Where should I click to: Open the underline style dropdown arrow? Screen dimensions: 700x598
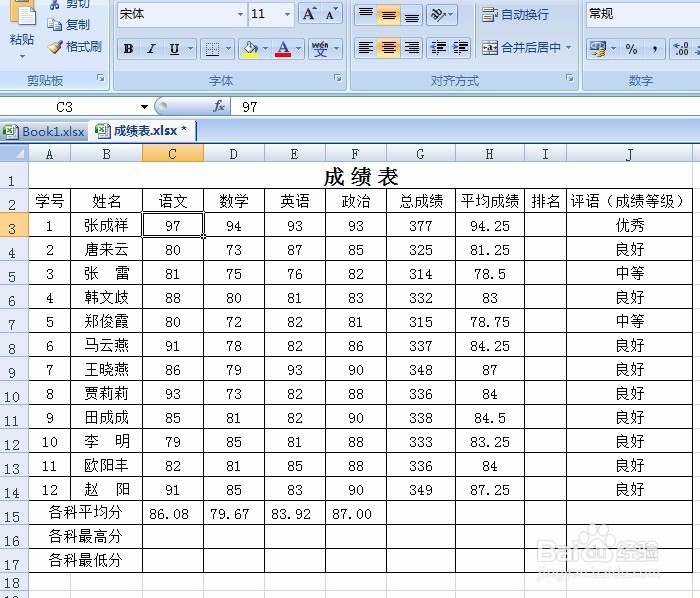191,49
